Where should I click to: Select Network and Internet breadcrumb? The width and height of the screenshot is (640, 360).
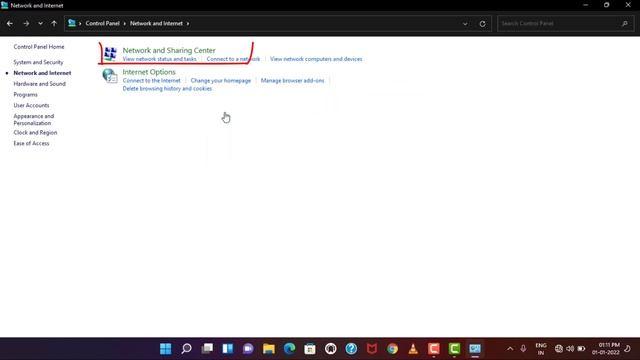pyautogui.click(x=156, y=24)
